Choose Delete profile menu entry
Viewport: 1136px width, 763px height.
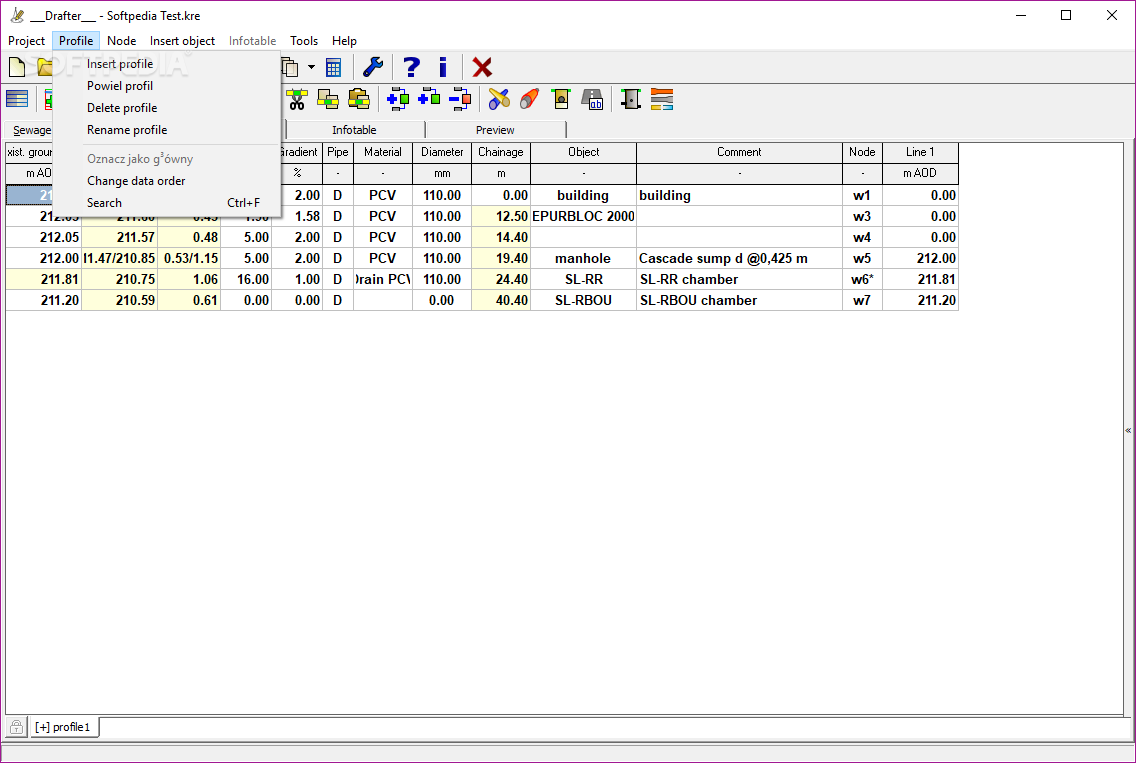point(167,108)
